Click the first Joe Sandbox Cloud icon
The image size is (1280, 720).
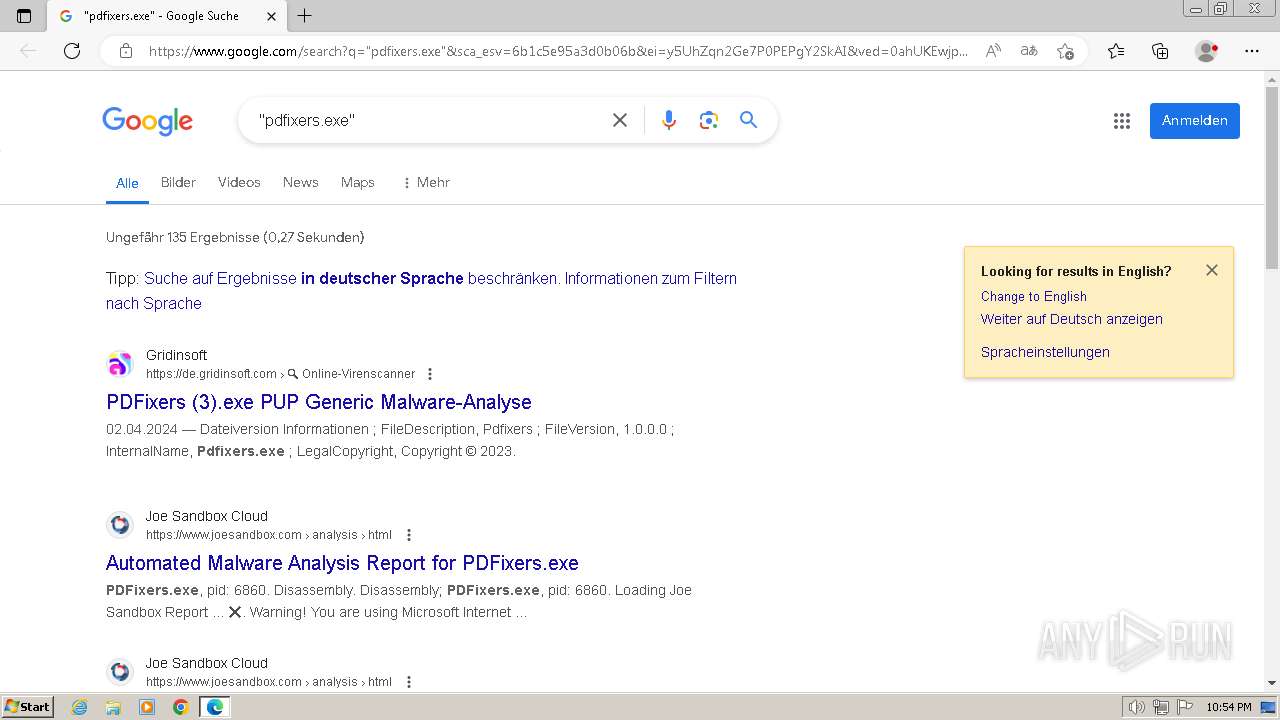click(120, 525)
